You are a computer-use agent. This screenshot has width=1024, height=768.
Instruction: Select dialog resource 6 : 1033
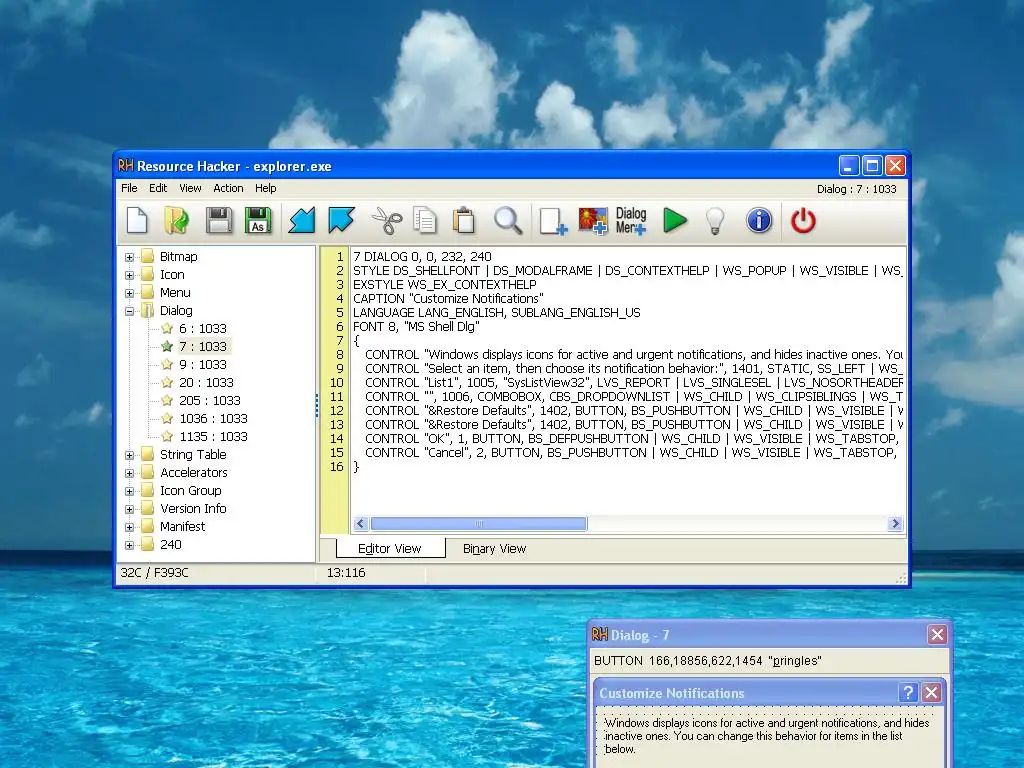click(202, 328)
